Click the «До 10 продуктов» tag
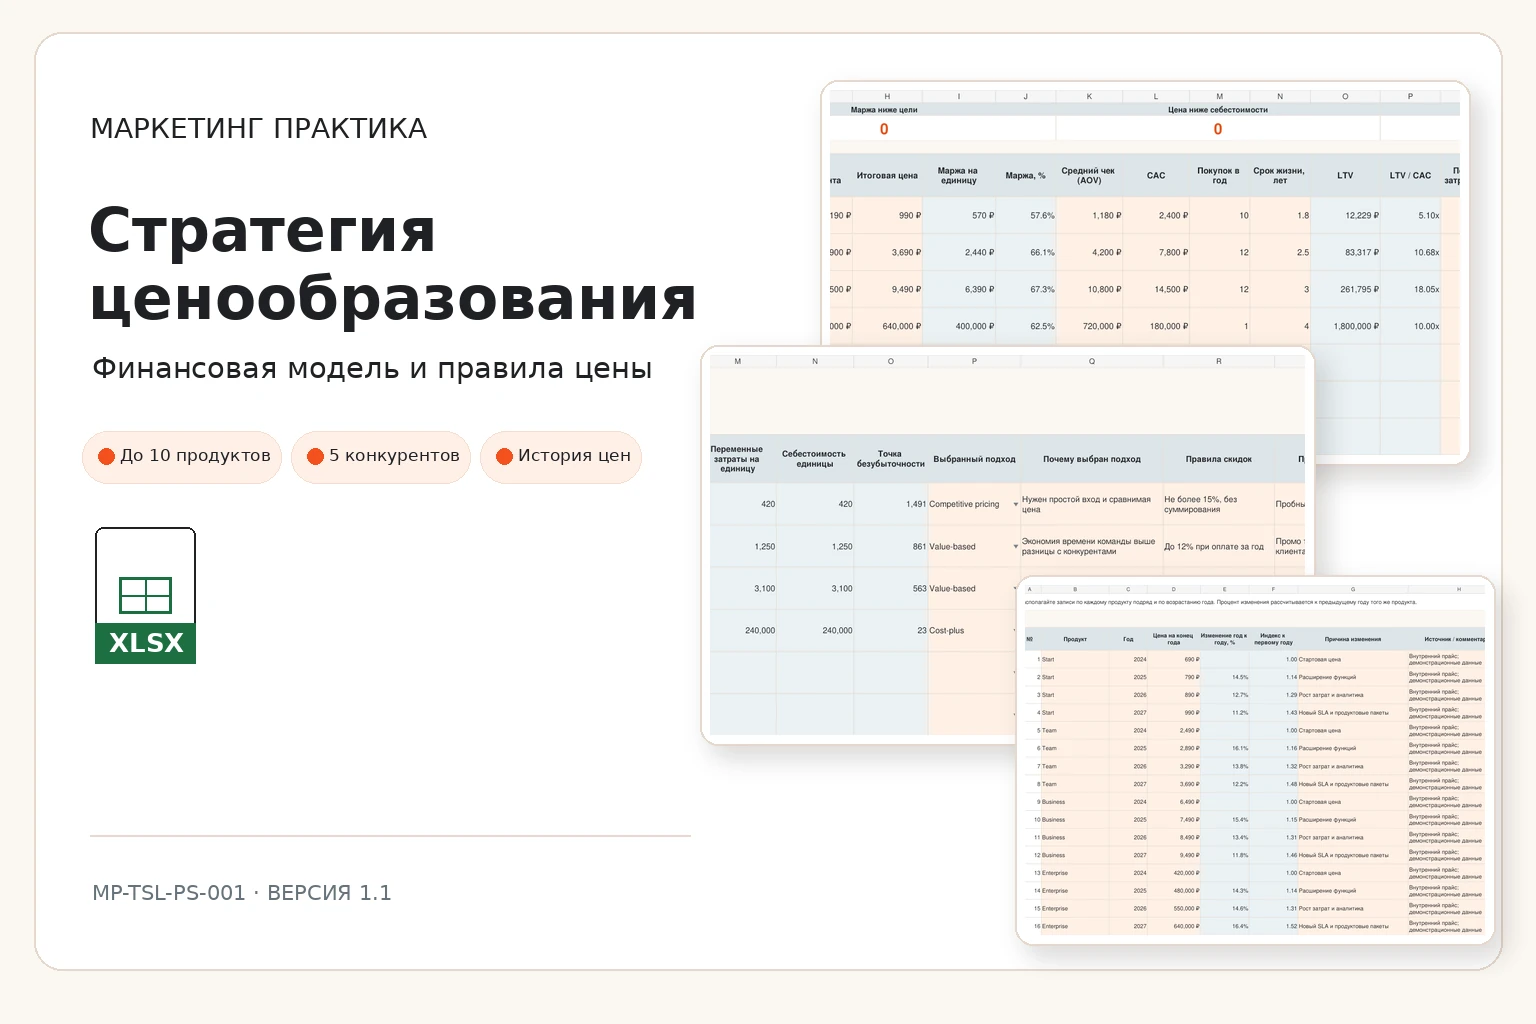 coord(182,456)
